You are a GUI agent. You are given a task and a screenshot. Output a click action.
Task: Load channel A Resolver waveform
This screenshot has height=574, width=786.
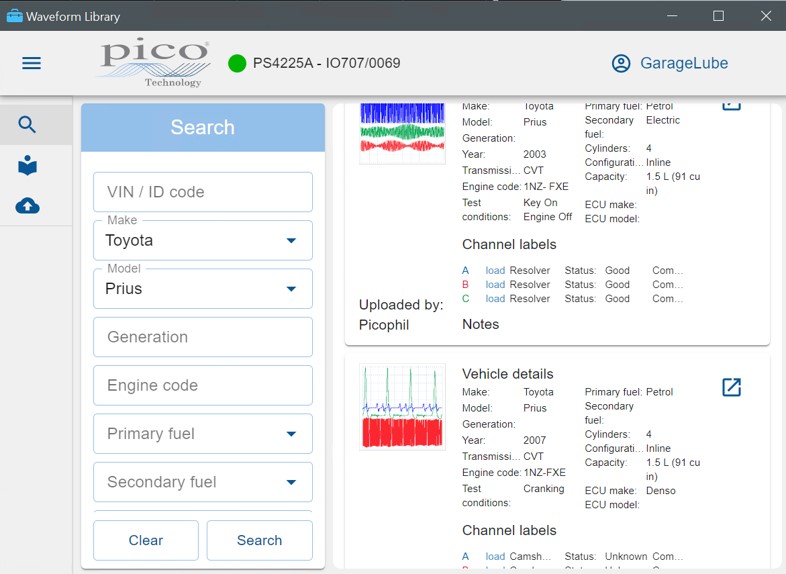coord(495,271)
